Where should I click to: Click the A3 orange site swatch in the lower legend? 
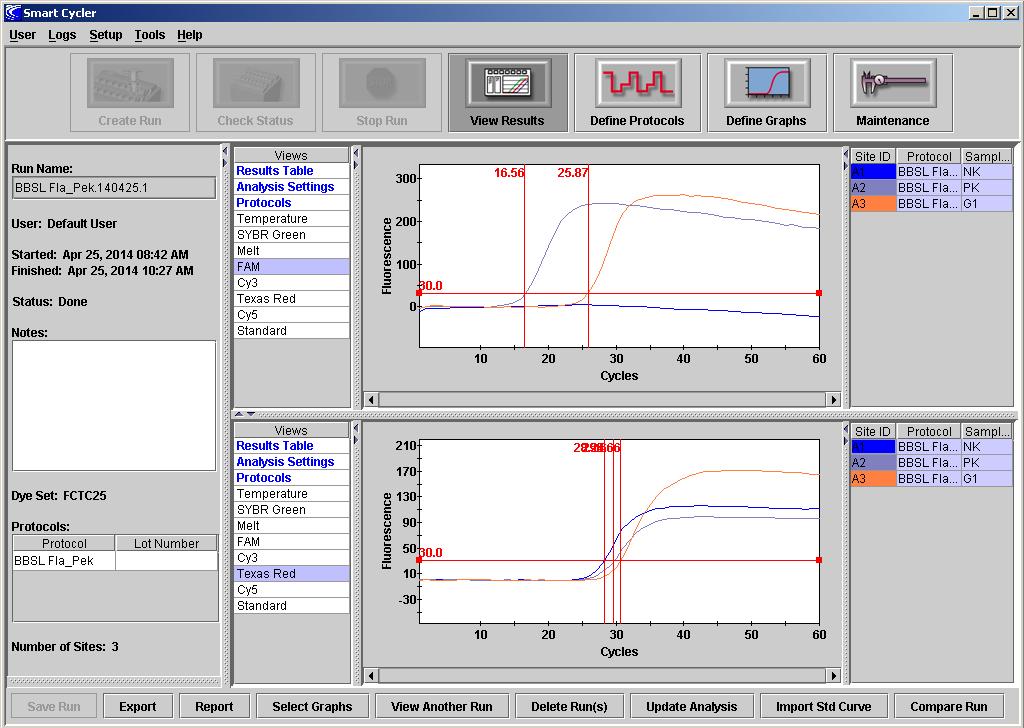(873, 479)
